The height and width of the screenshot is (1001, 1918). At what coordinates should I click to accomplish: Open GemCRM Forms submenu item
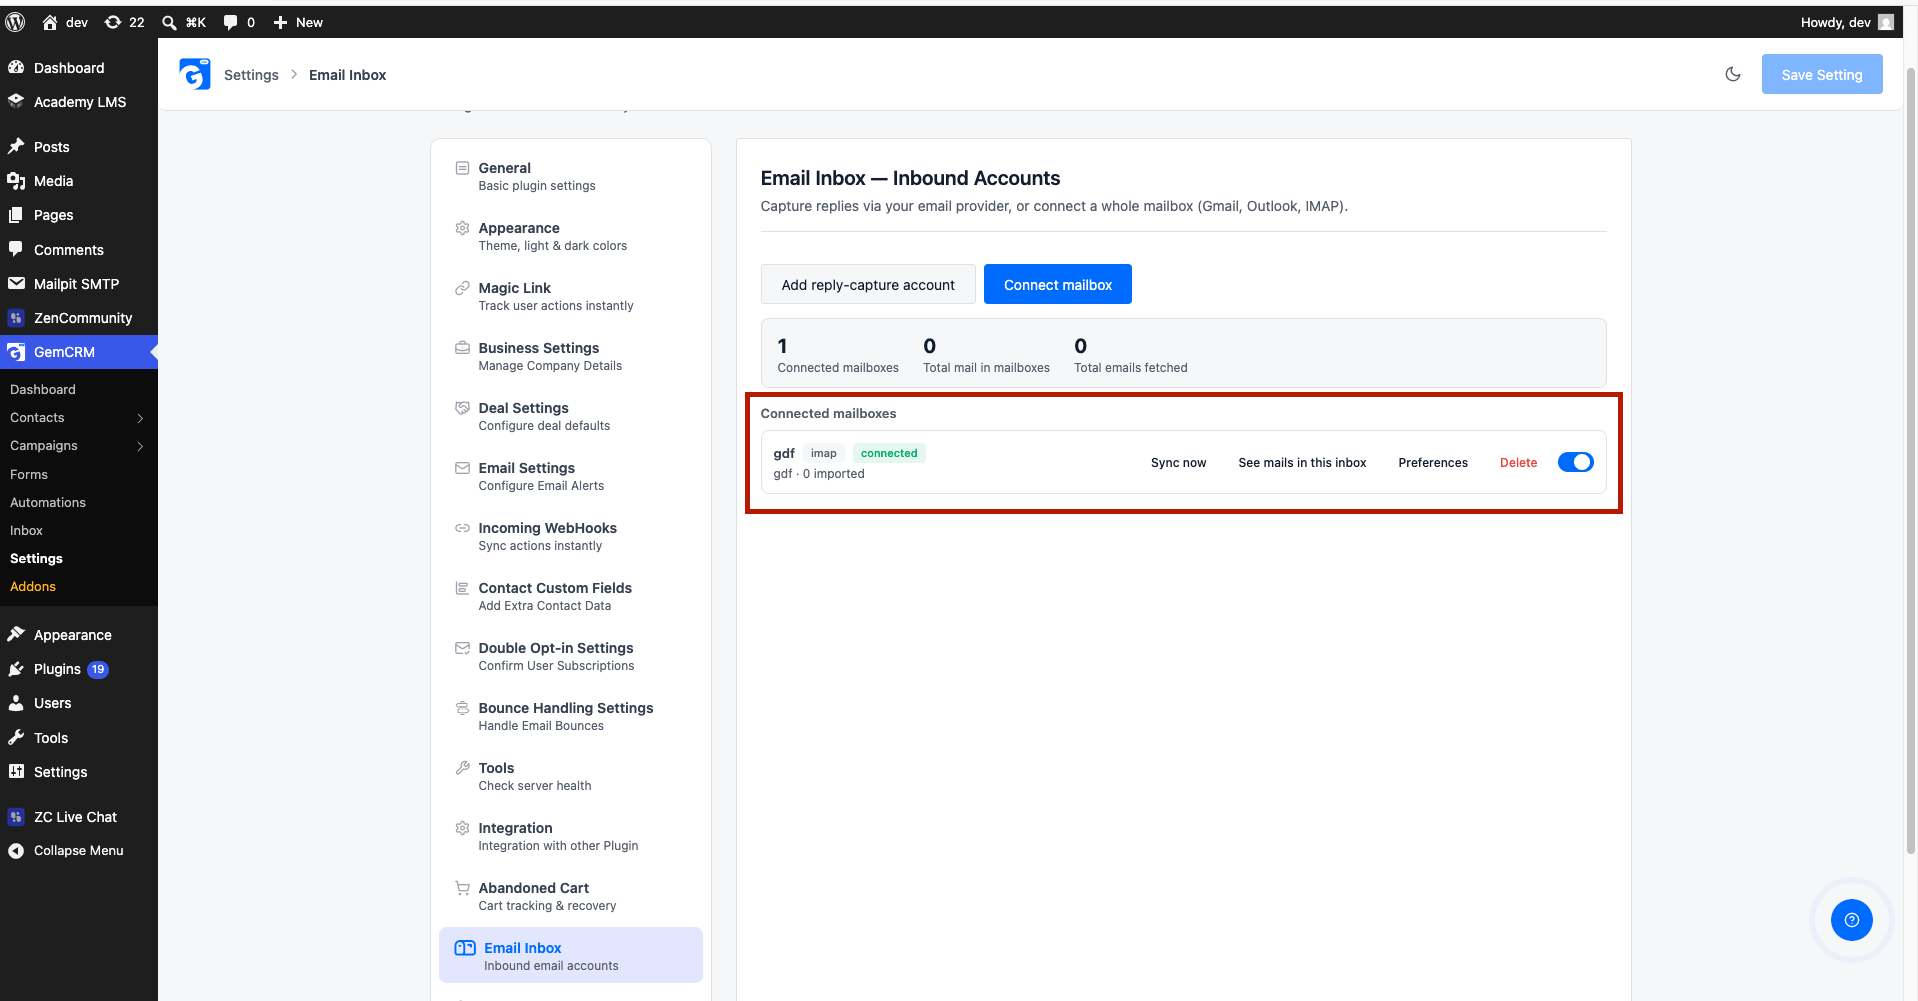29,474
